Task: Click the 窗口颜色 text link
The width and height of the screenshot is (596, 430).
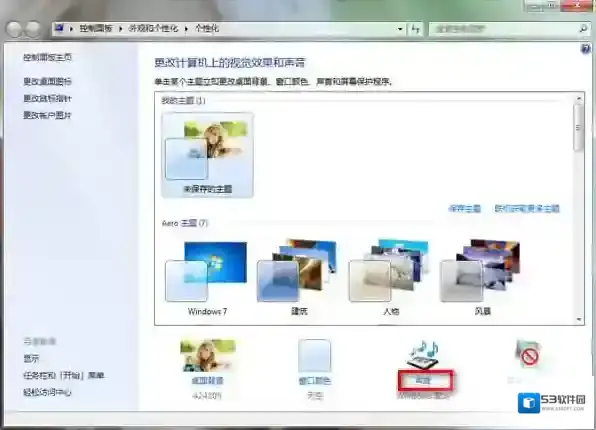Action: pyautogui.click(x=315, y=381)
